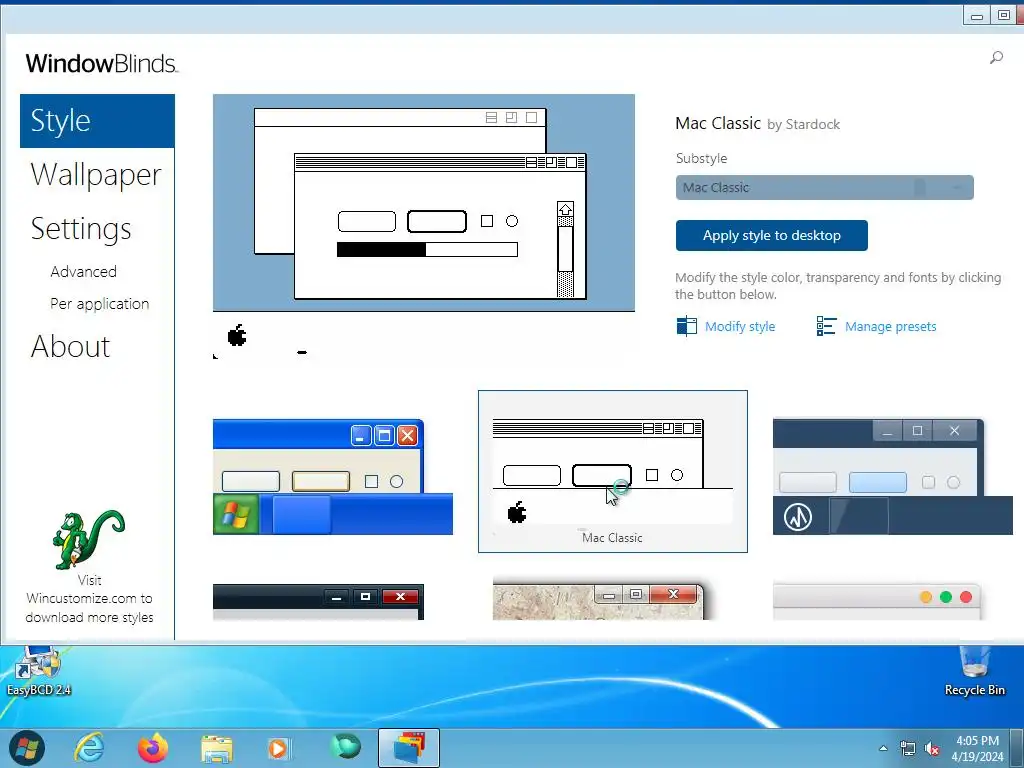Click the WindowBlinds logo
This screenshot has height=768, width=1024.
coord(101,63)
